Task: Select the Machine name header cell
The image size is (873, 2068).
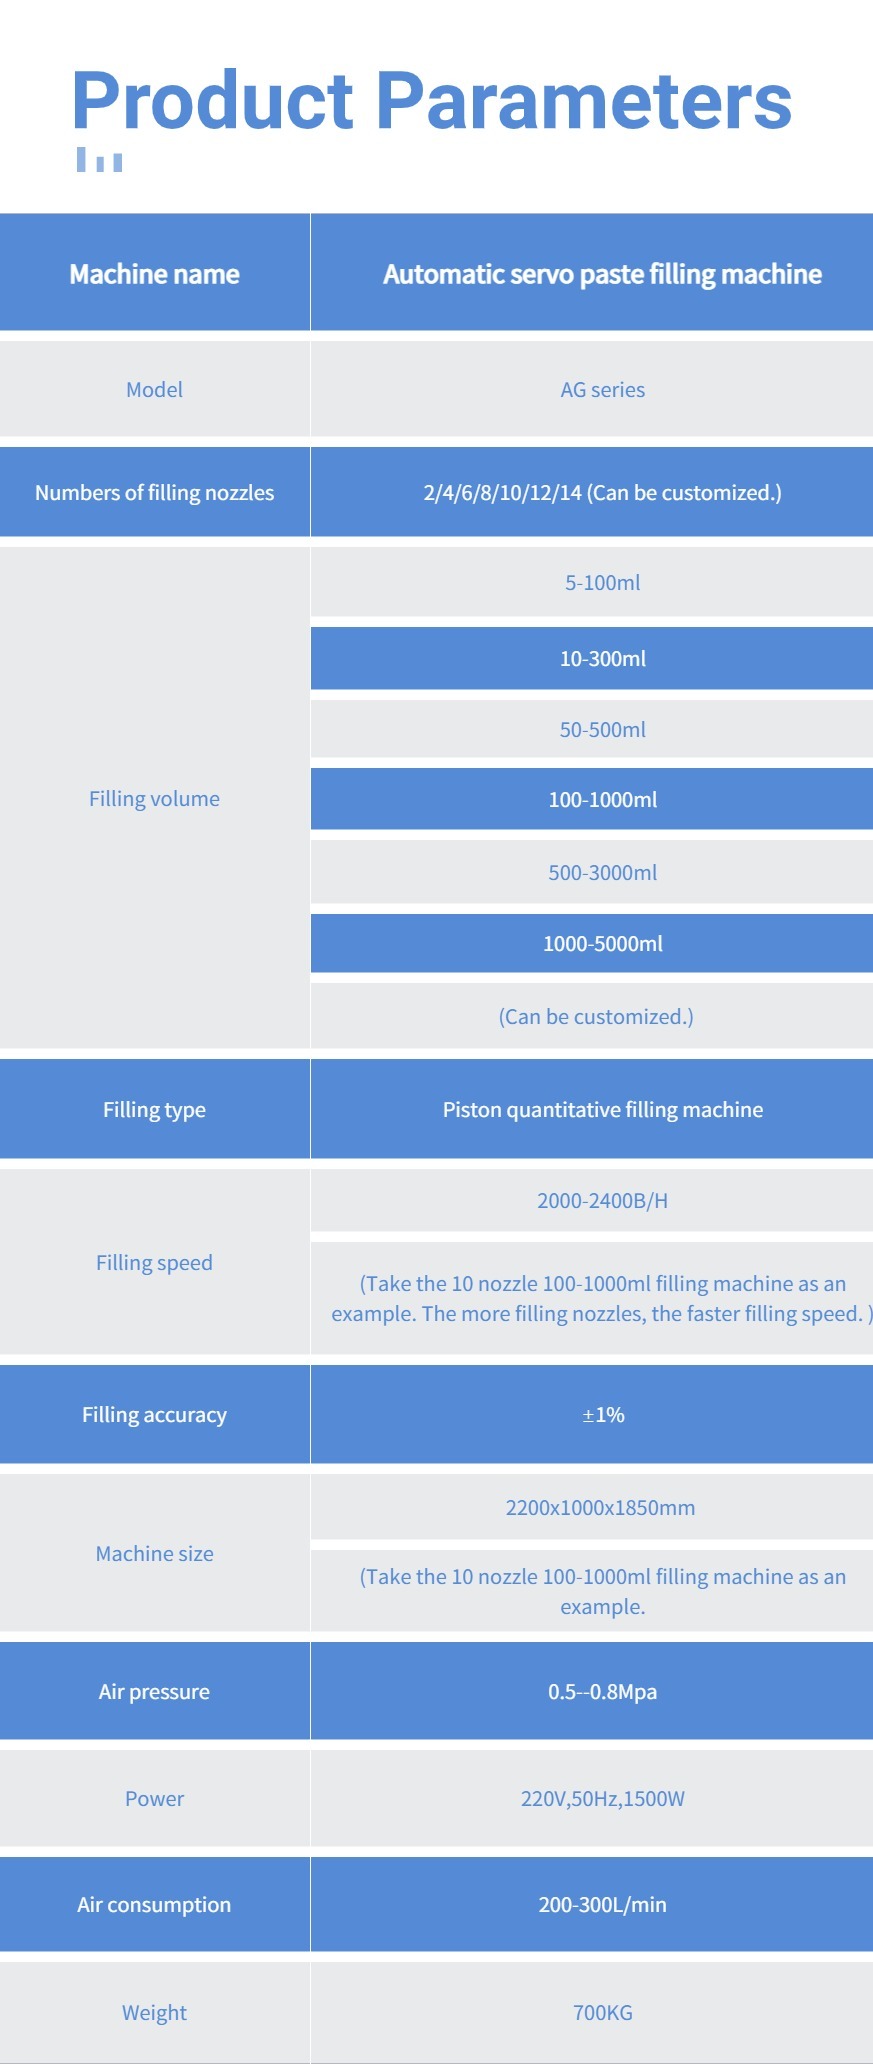Action: point(154,273)
